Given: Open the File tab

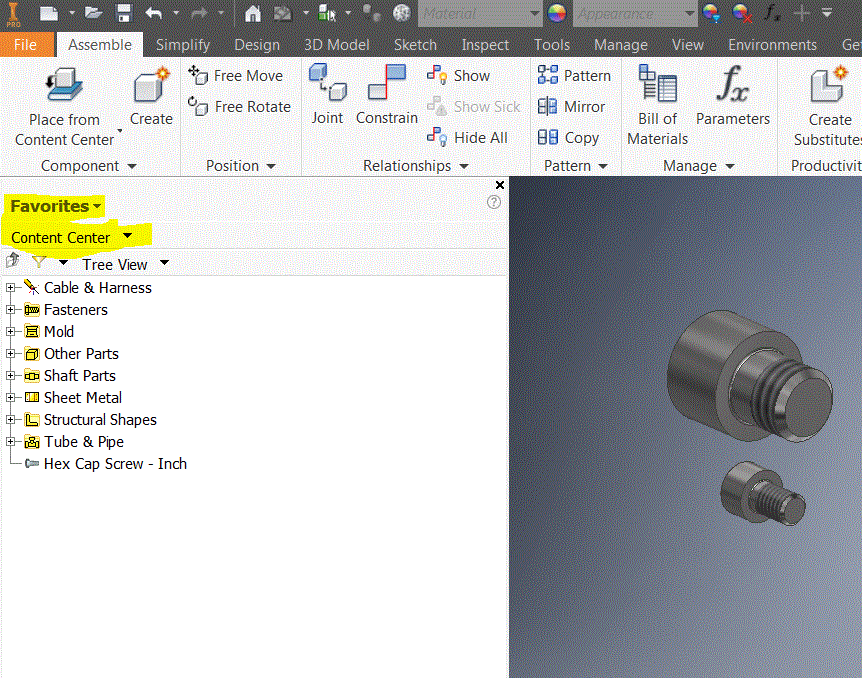Looking at the screenshot, I should tap(26, 45).
